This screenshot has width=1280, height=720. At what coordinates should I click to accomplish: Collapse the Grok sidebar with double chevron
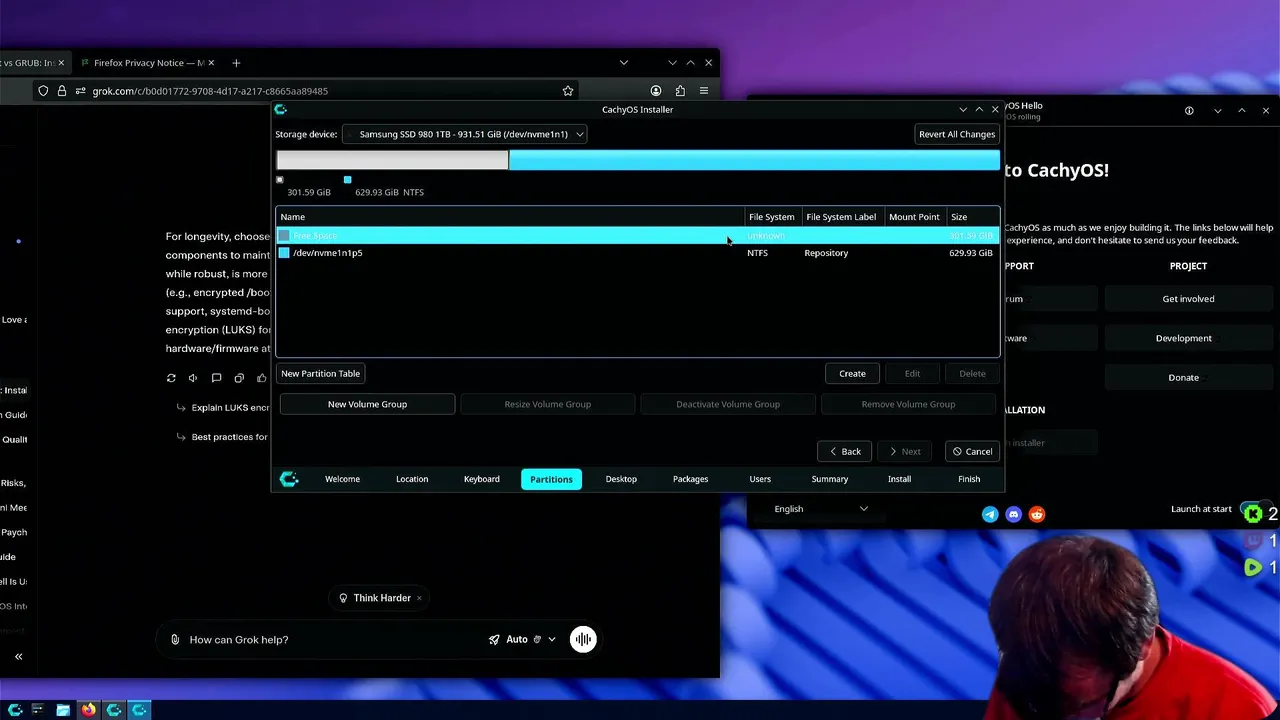18,657
